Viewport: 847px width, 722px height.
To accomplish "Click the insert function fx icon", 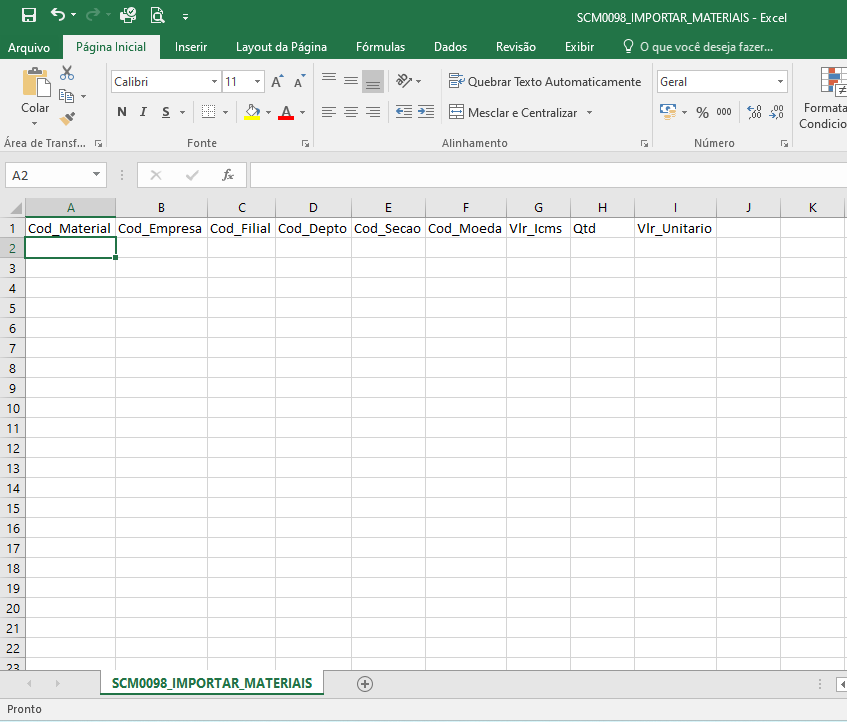I will tap(228, 175).
